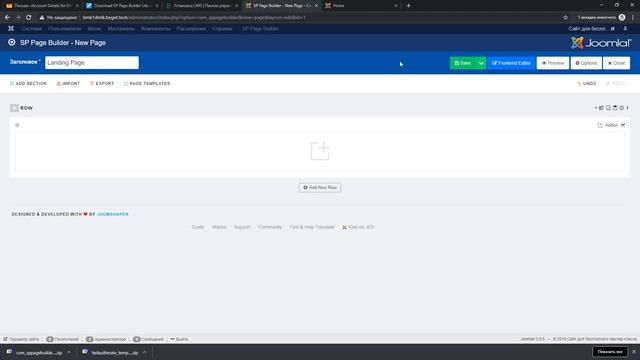The image size is (640, 360).
Task: Expand options arrow for com_sppagebuilder download
Action: (x=69, y=352)
